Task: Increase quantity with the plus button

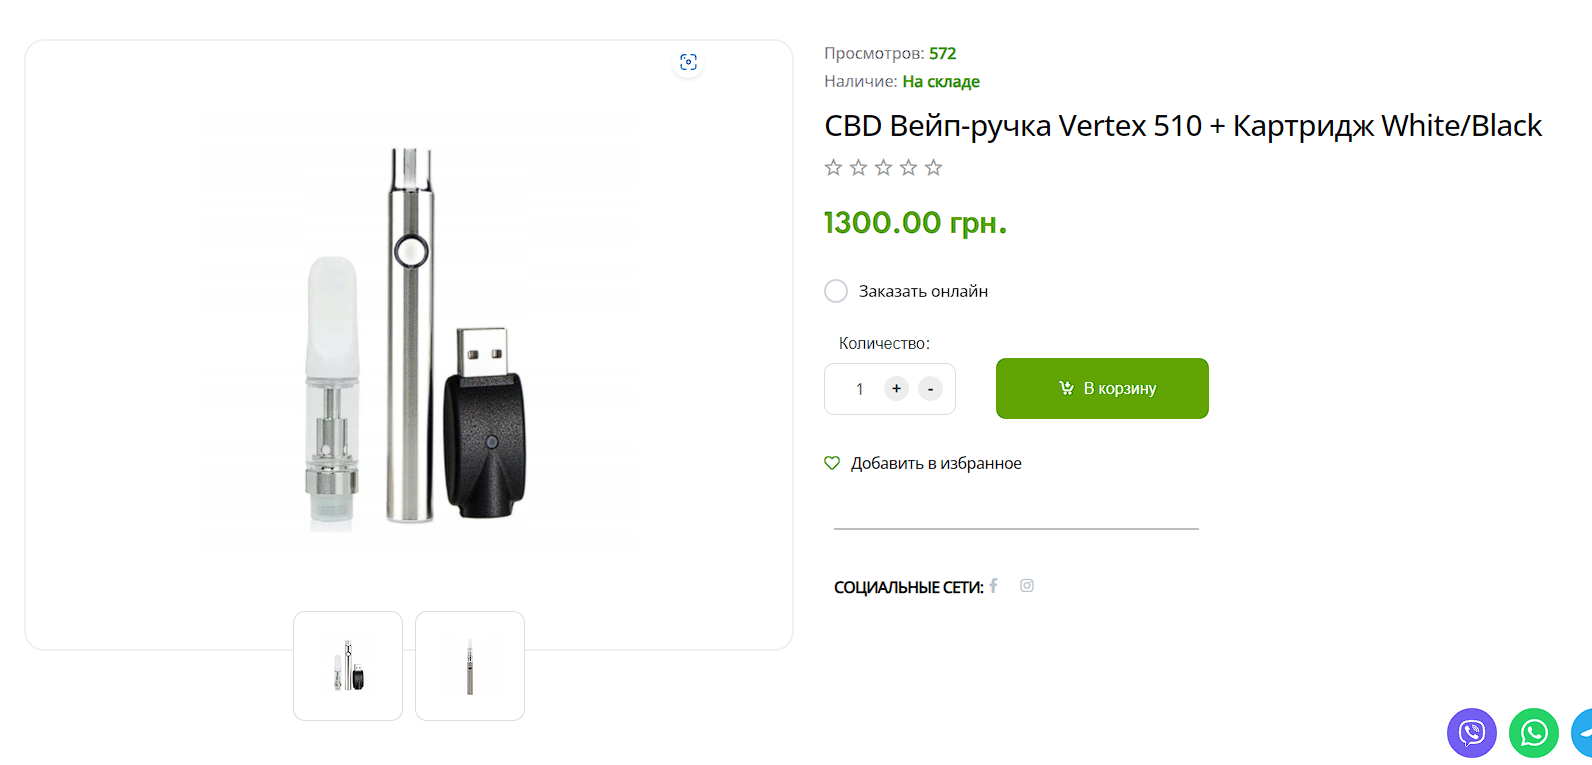Action: coord(897,389)
